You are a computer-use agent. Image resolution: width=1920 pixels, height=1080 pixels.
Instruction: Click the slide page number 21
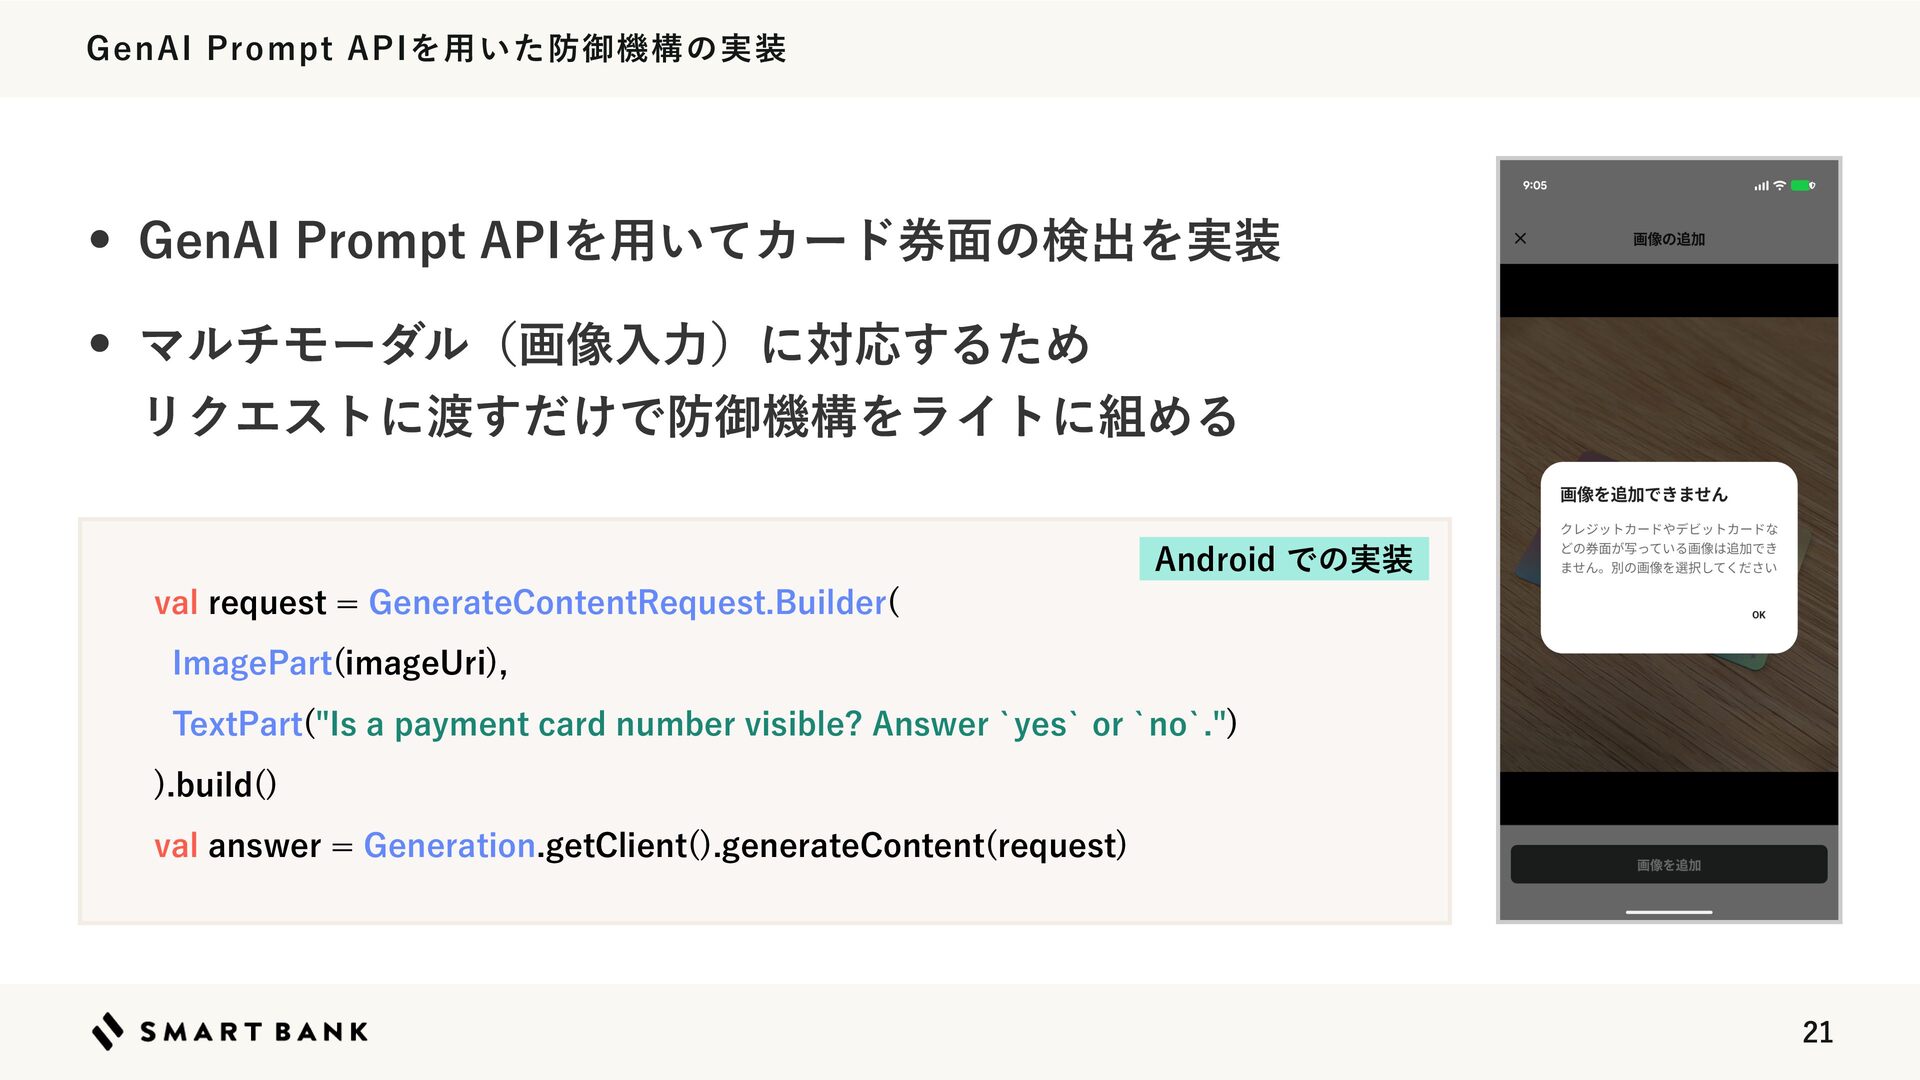pos(1817,1032)
